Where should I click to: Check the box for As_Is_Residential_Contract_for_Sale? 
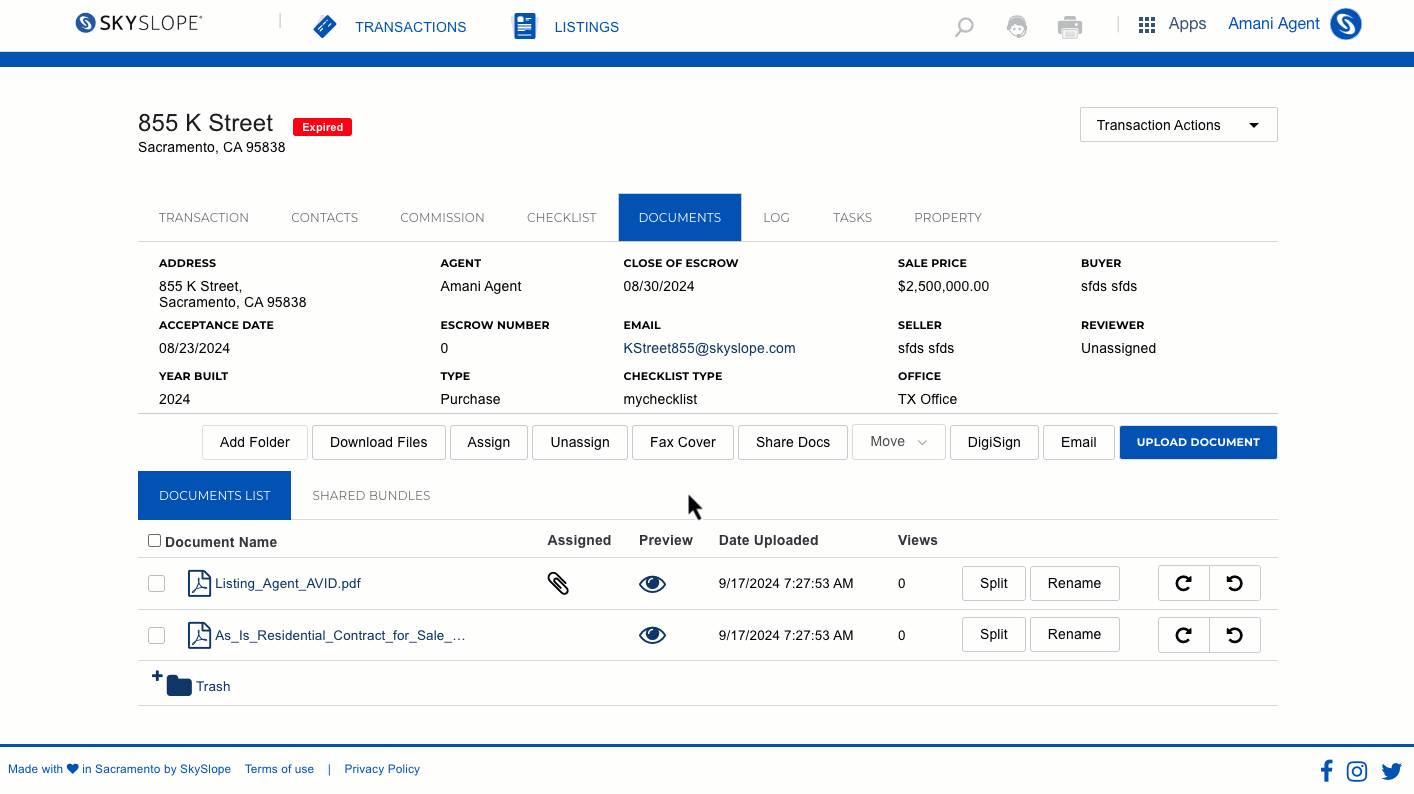[157, 635]
